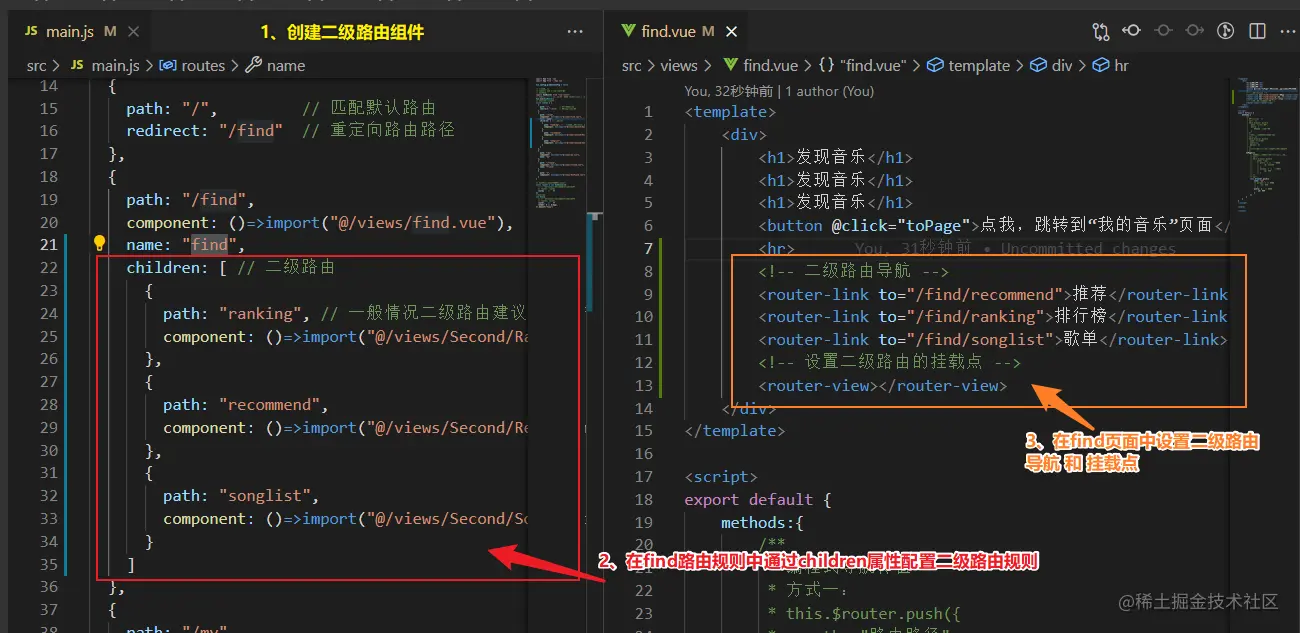Screen dimensions: 1300x633
Task: Click the views breadcrumb item
Action: (x=679, y=65)
